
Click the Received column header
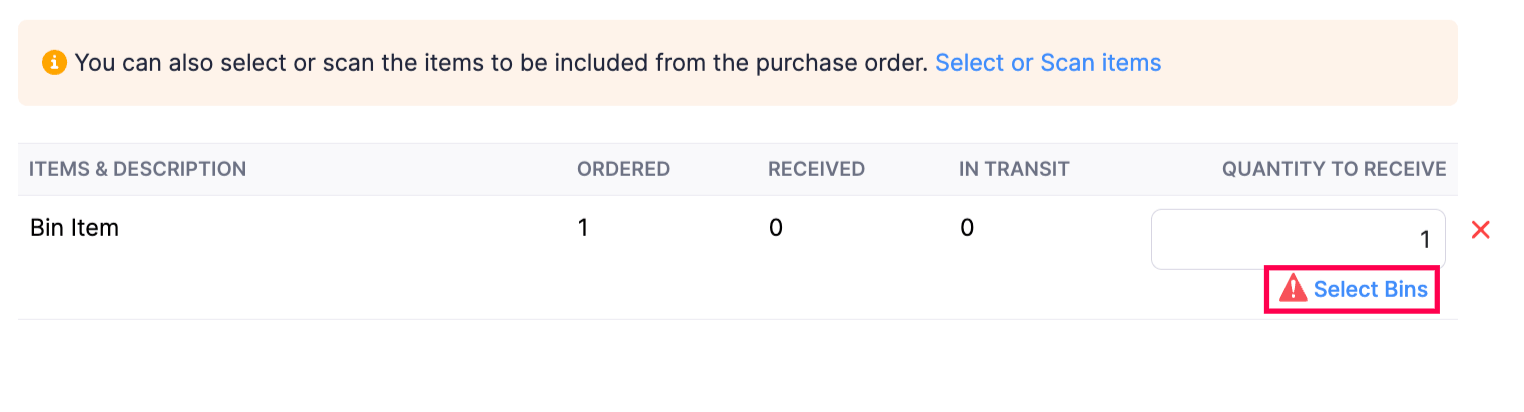pos(816,169)
